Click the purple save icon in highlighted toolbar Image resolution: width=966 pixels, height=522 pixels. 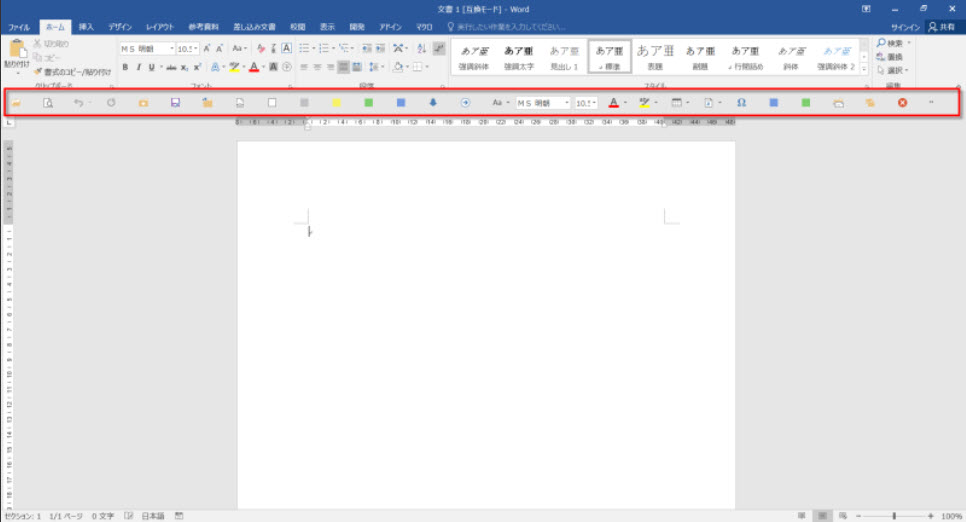tap(175, 102)
